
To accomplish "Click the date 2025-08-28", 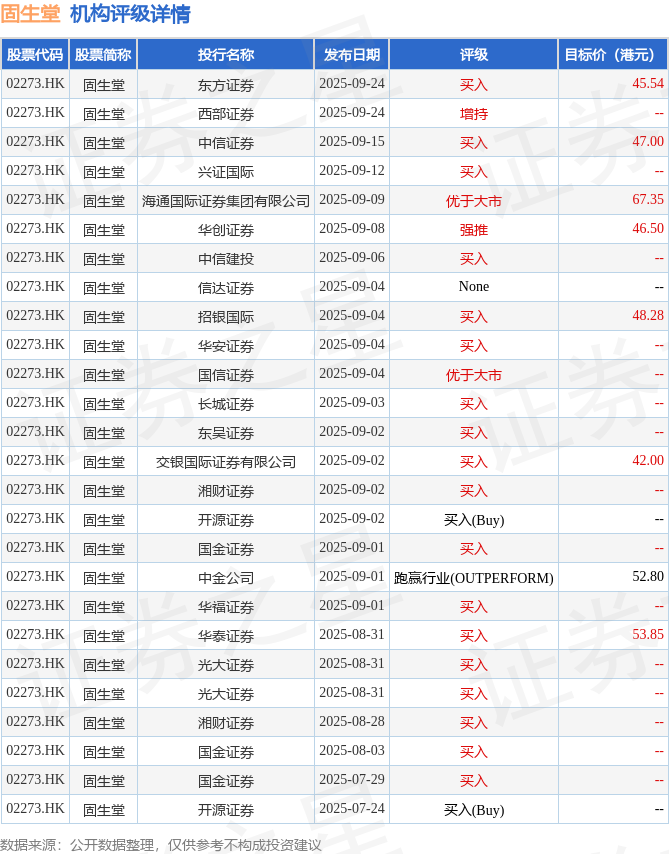I will point(351,721).
